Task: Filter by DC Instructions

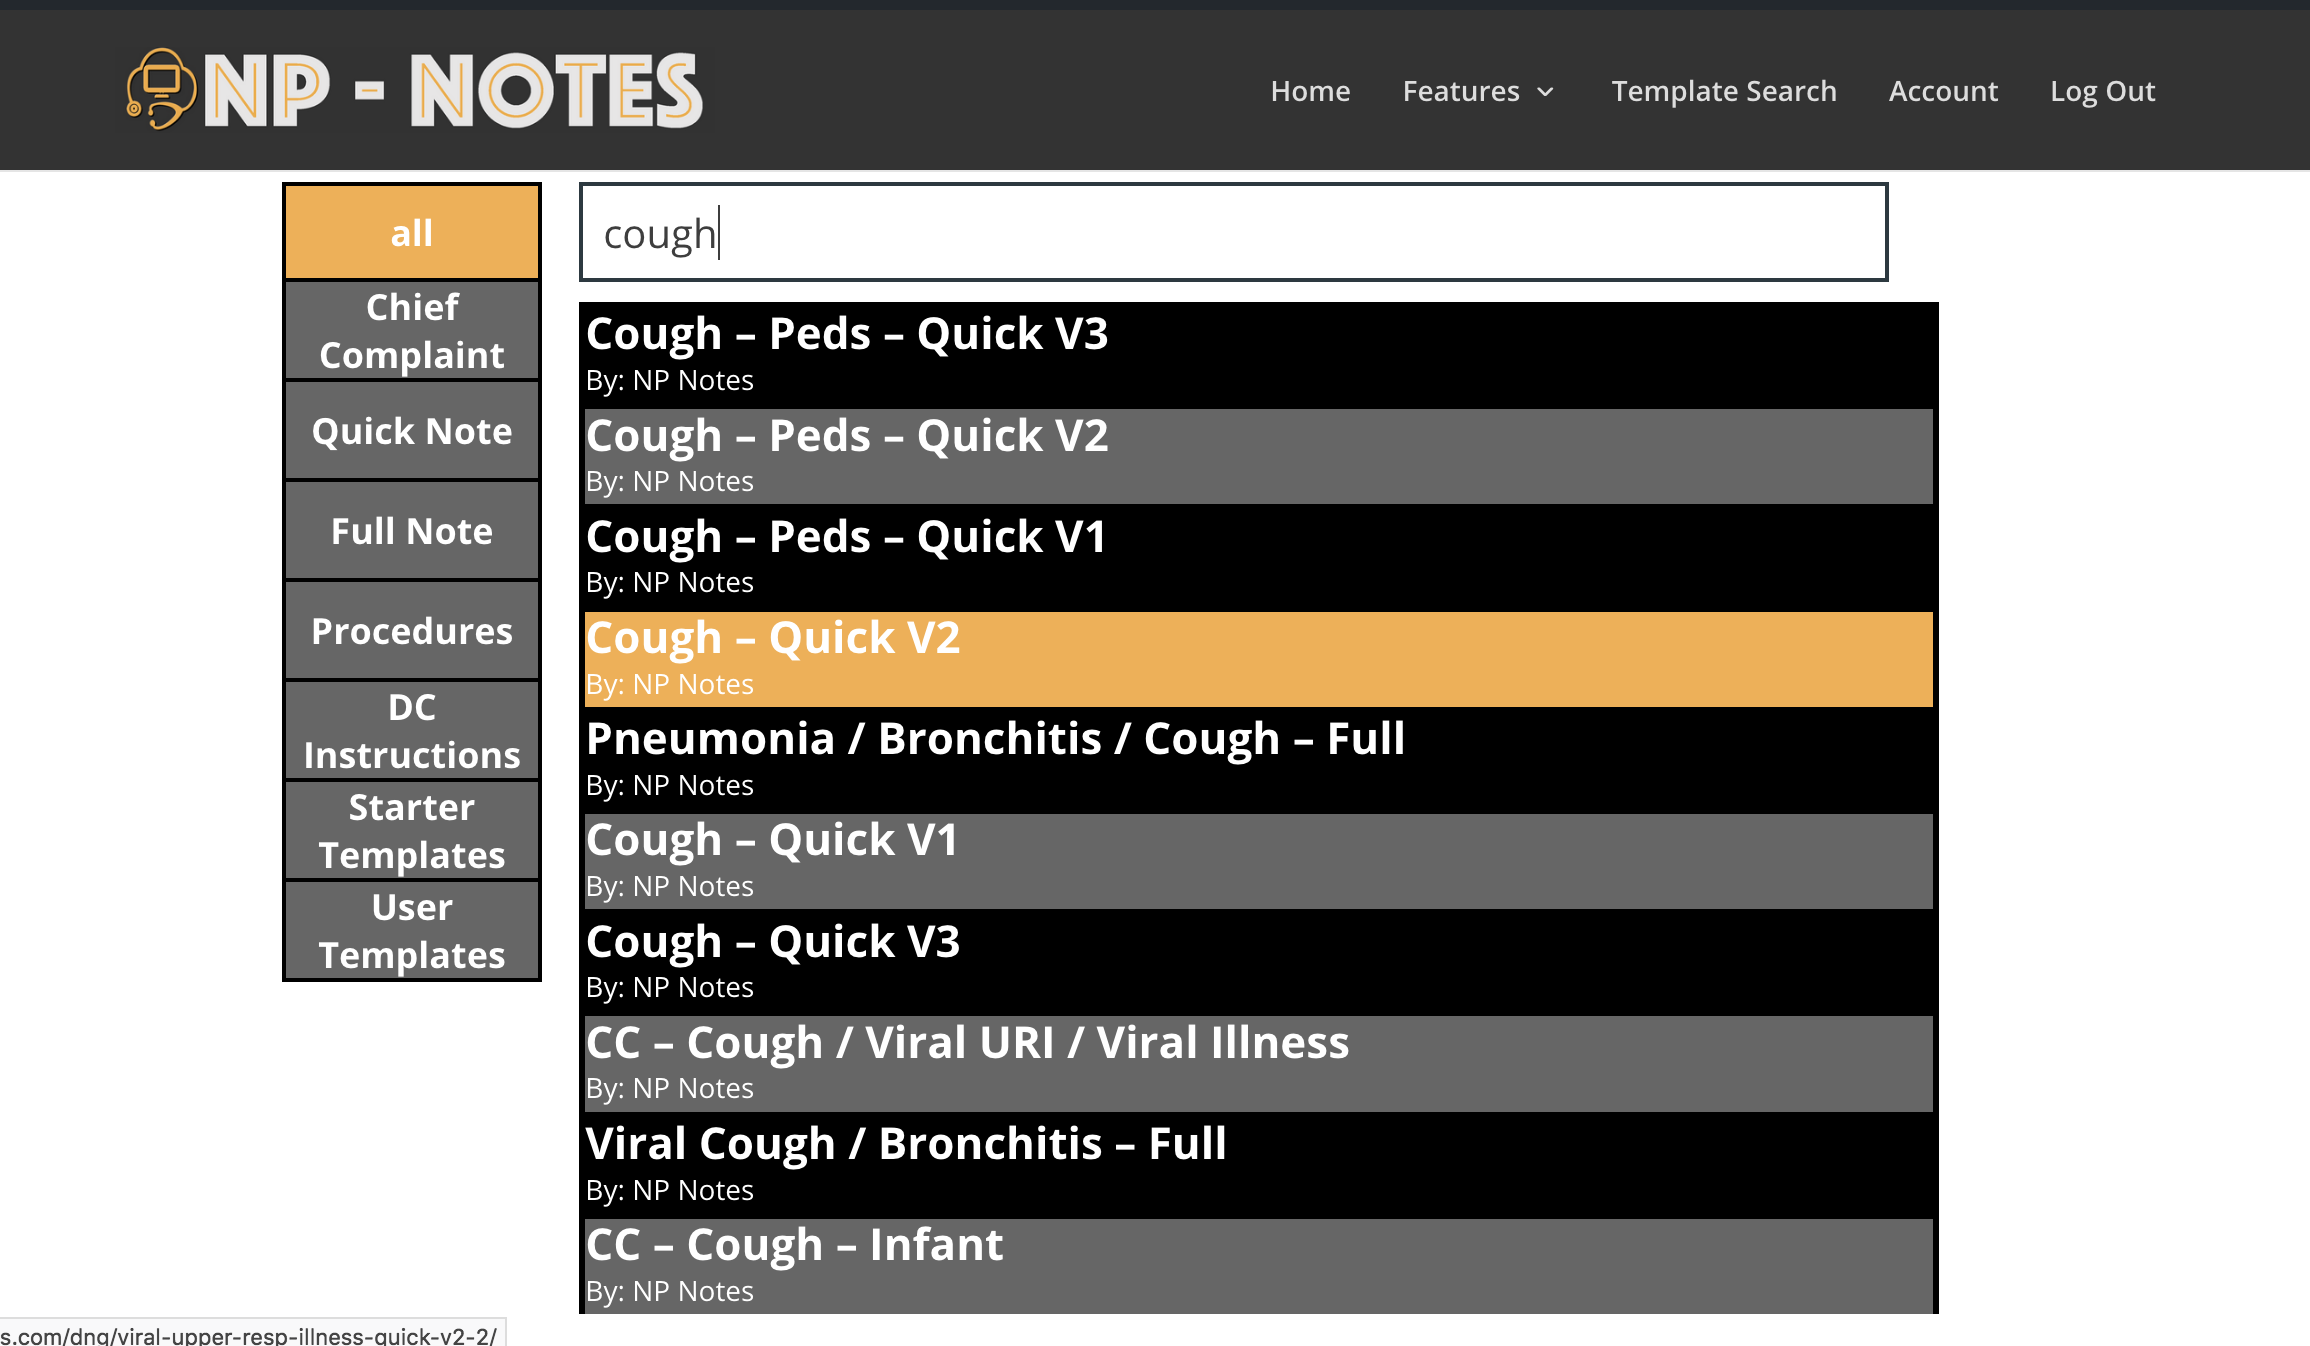Action: click(412, 731)
